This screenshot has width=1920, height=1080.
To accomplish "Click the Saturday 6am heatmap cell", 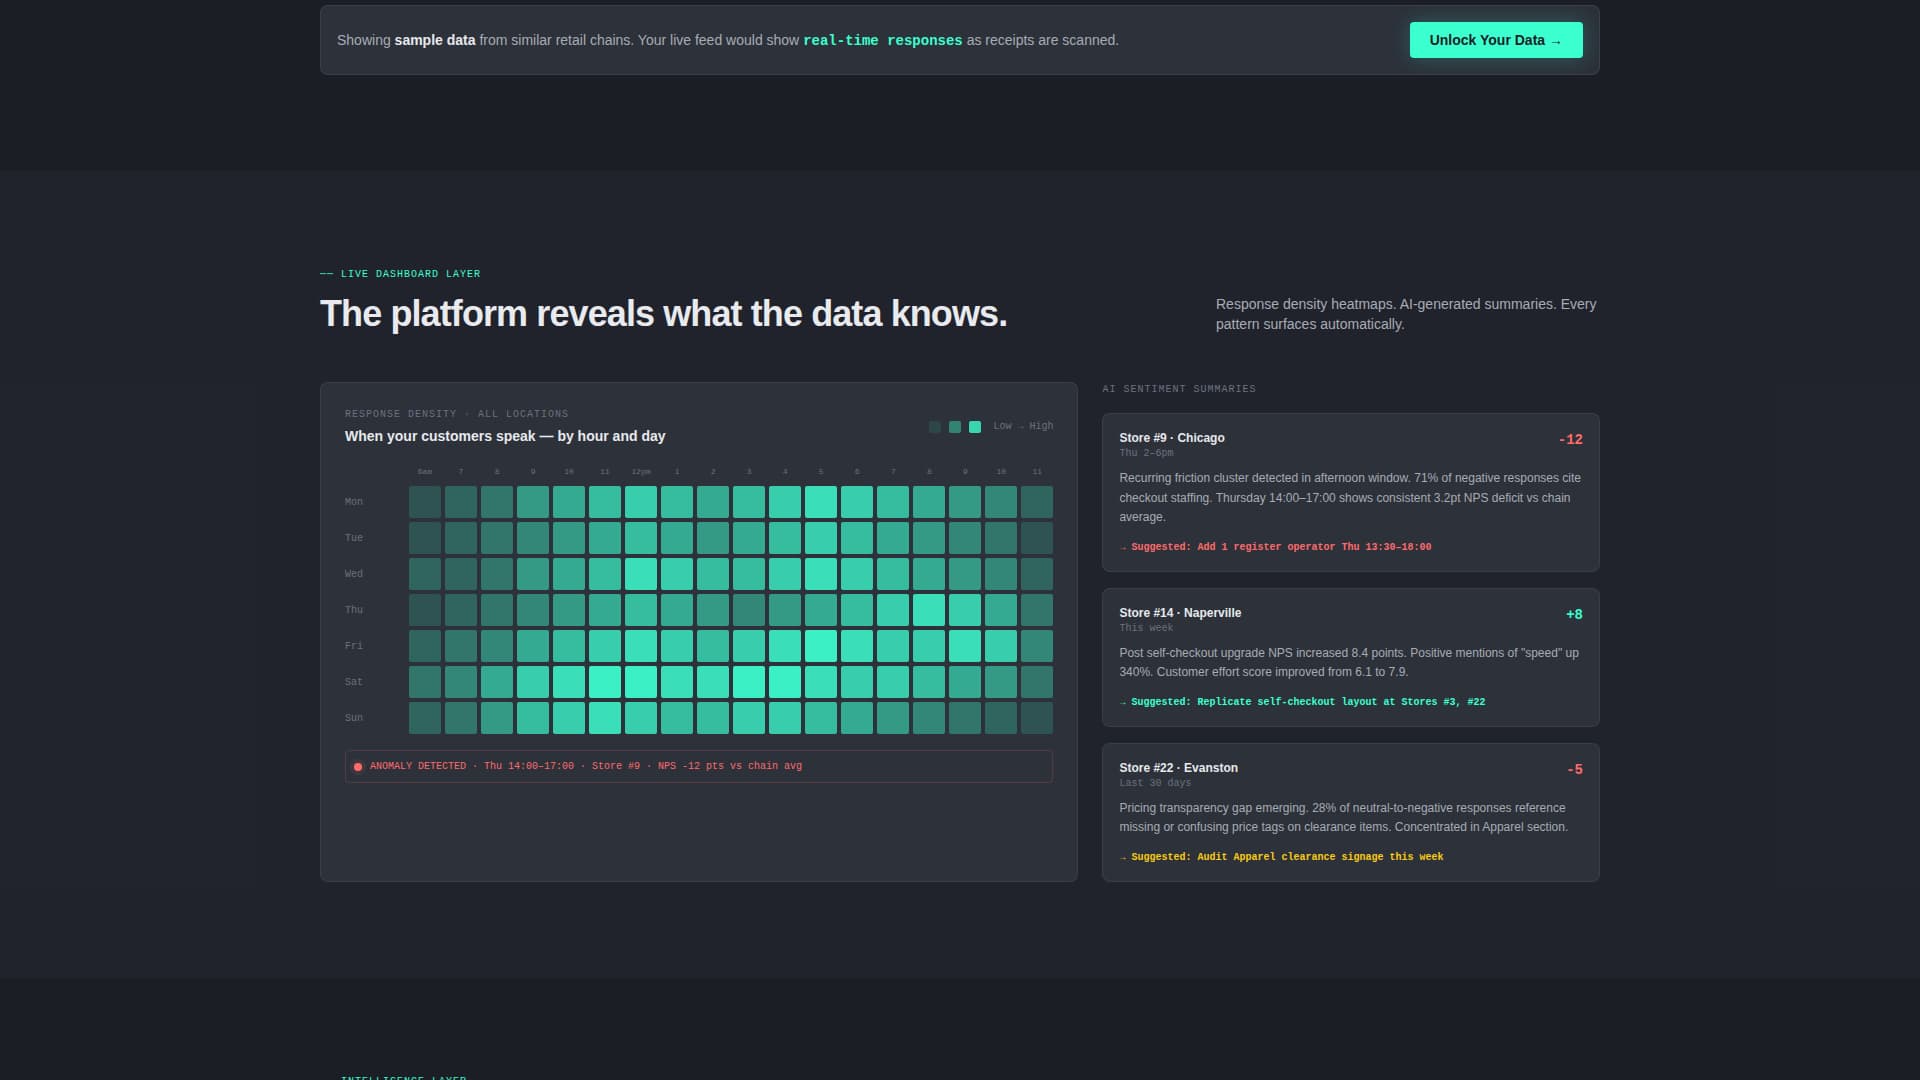I will [425, 682].
